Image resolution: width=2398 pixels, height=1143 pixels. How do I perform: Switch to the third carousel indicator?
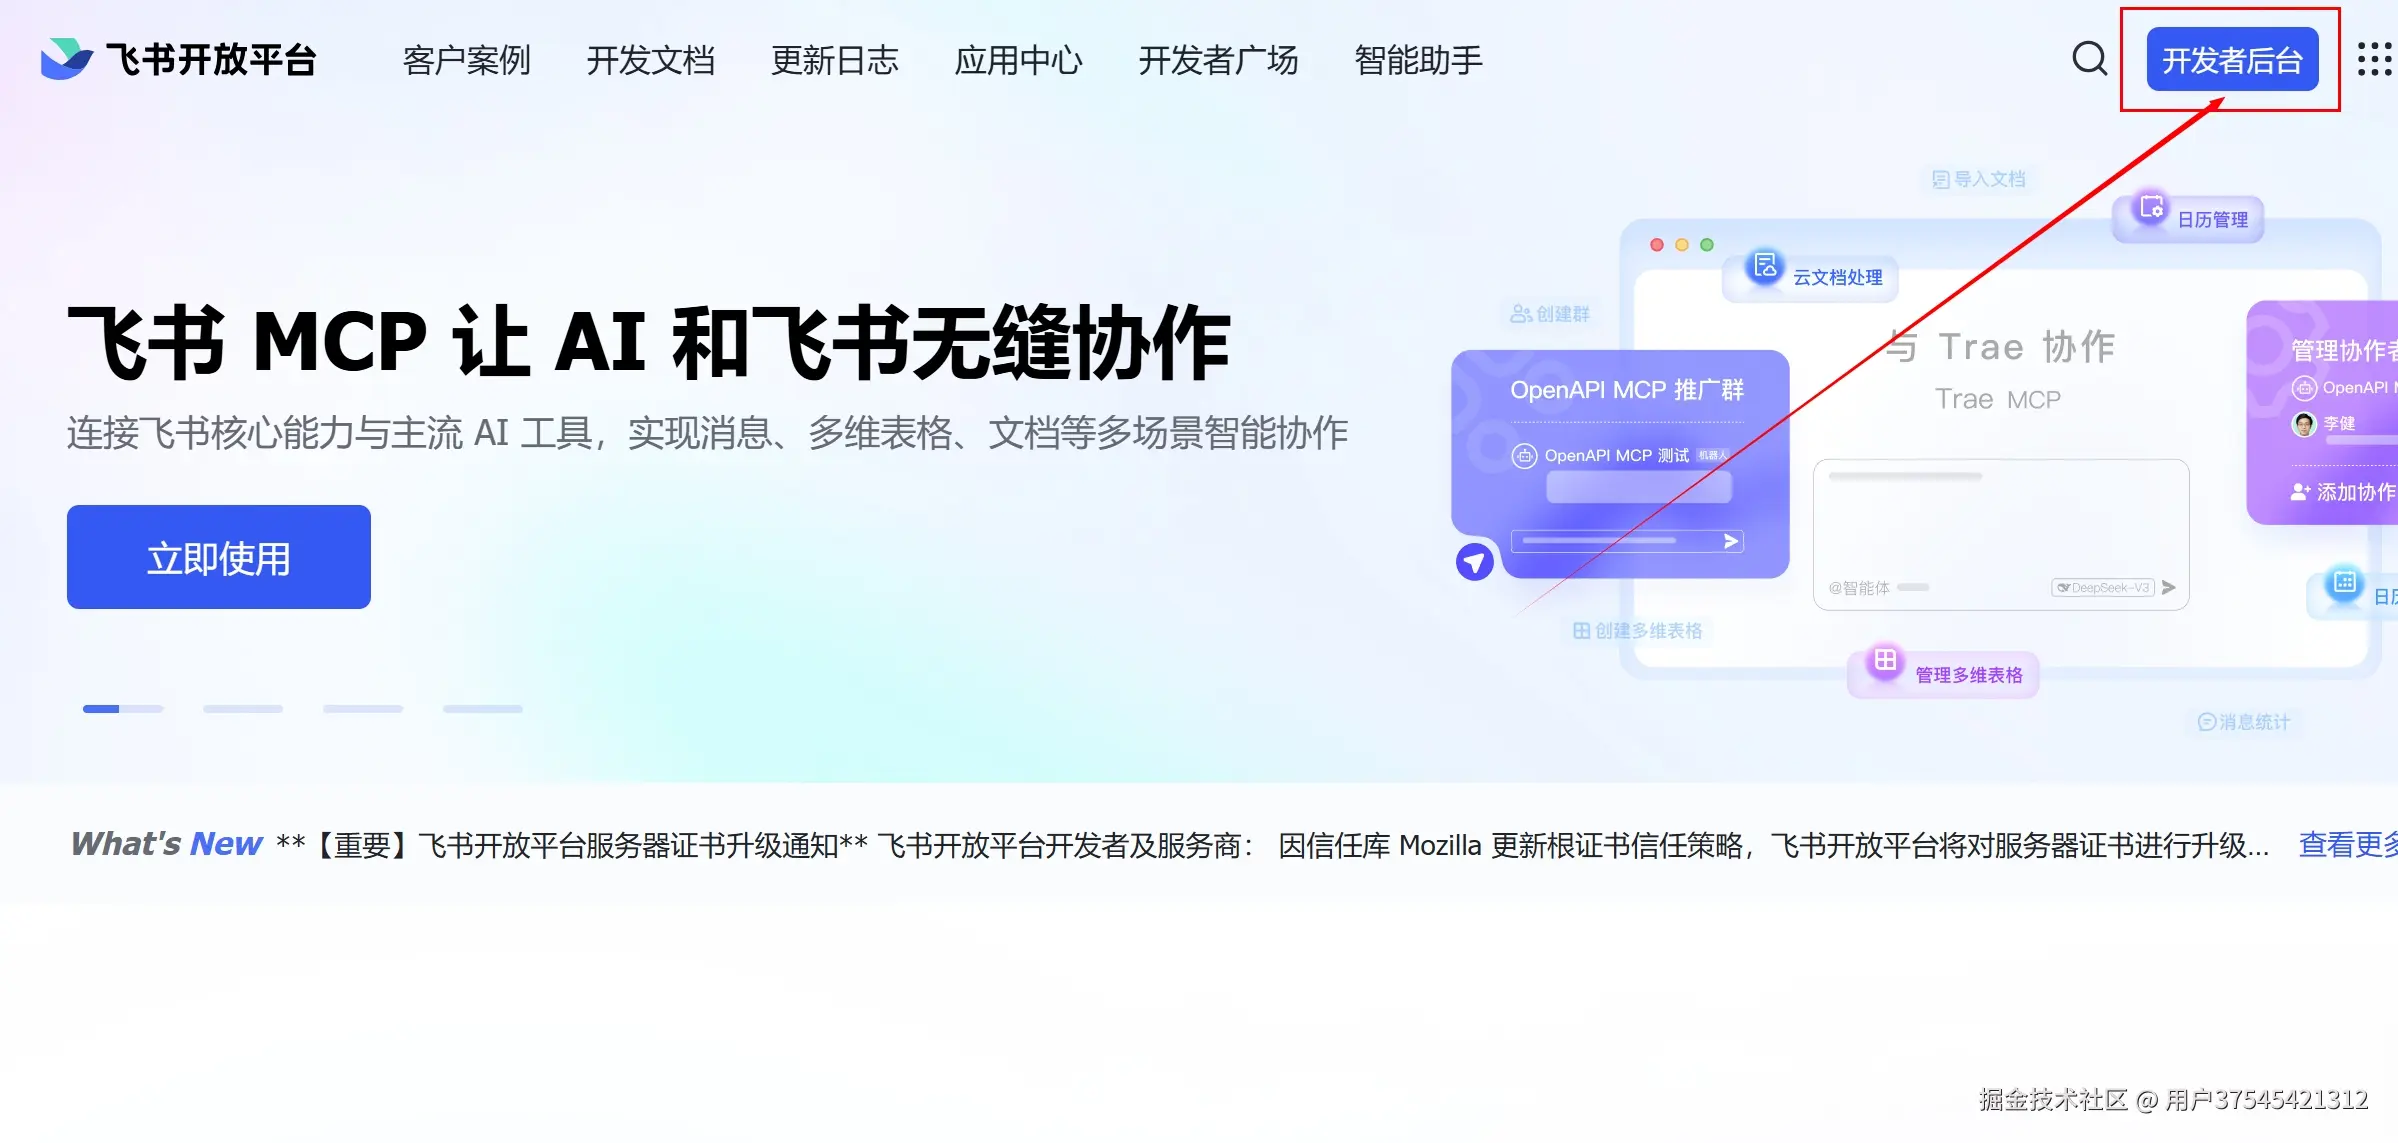(363, 709)
